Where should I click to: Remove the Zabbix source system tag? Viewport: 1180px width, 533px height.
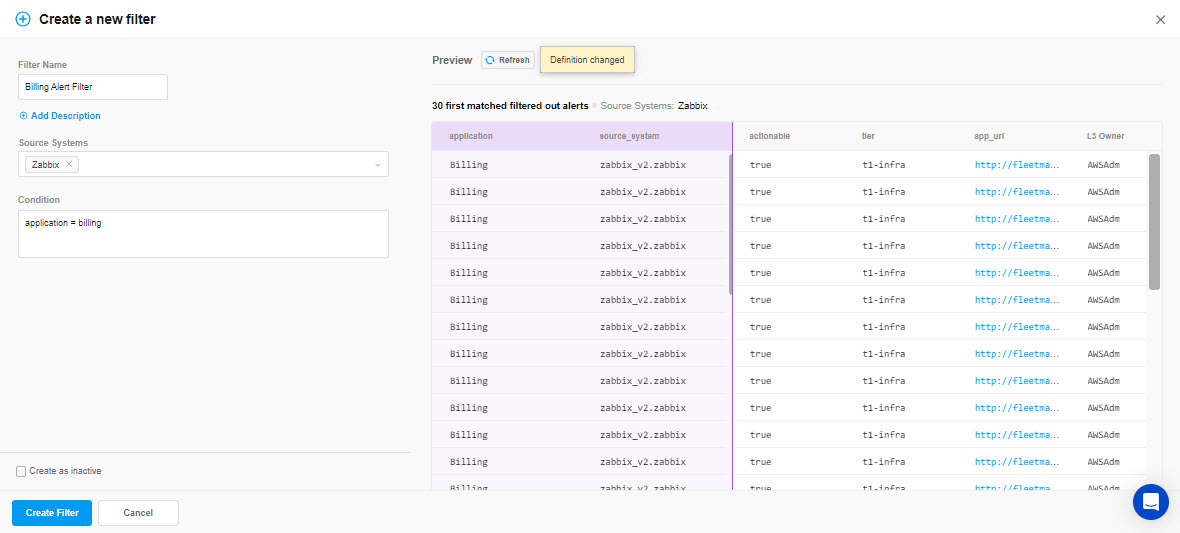pos(69,164)
